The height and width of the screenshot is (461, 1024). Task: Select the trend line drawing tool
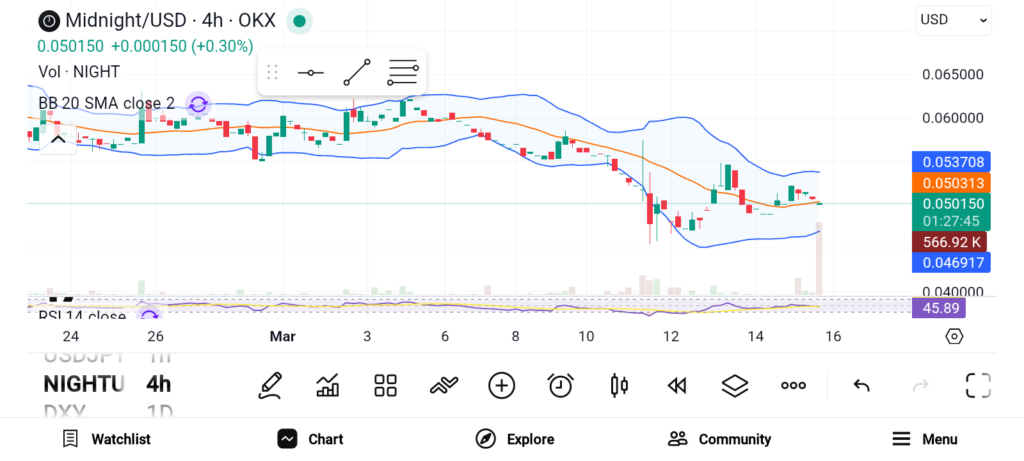(356, 73)
